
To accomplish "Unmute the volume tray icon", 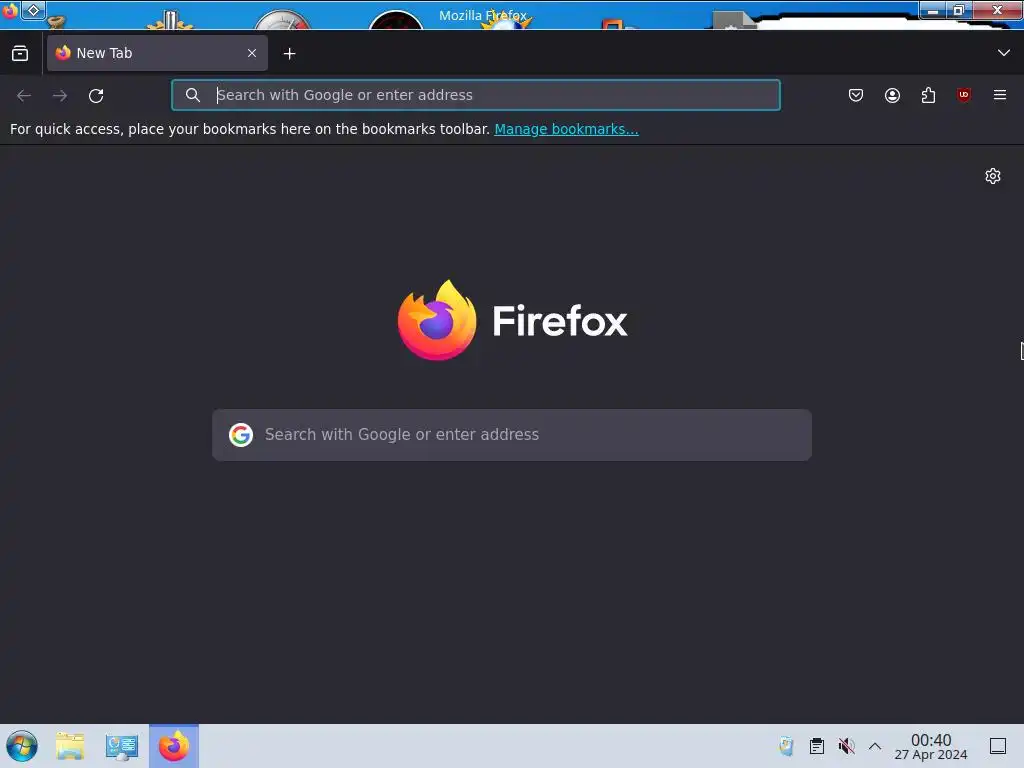I will [846, 746].
